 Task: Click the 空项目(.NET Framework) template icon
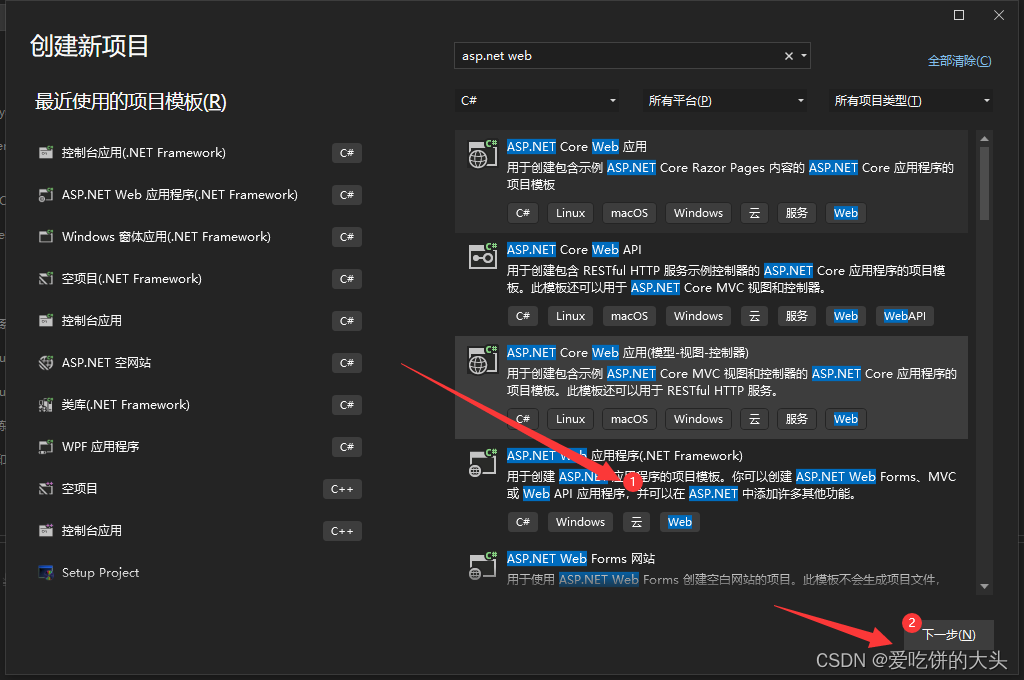coord(46,279)
